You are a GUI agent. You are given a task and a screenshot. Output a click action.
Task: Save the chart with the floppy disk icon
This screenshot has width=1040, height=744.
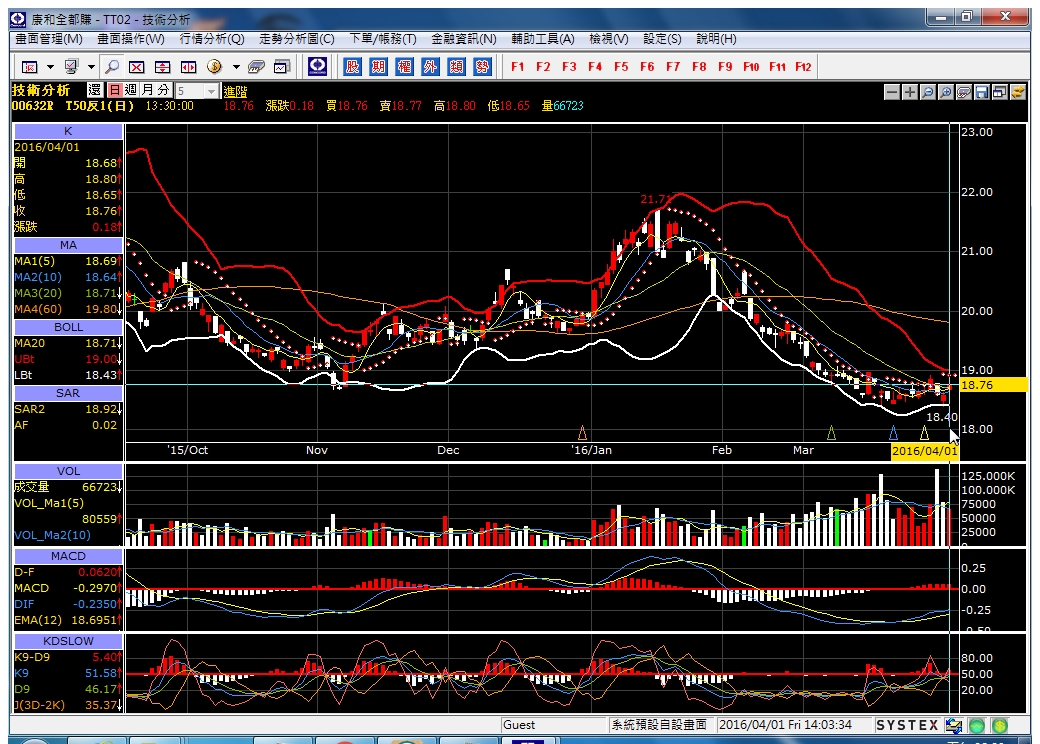982,92
